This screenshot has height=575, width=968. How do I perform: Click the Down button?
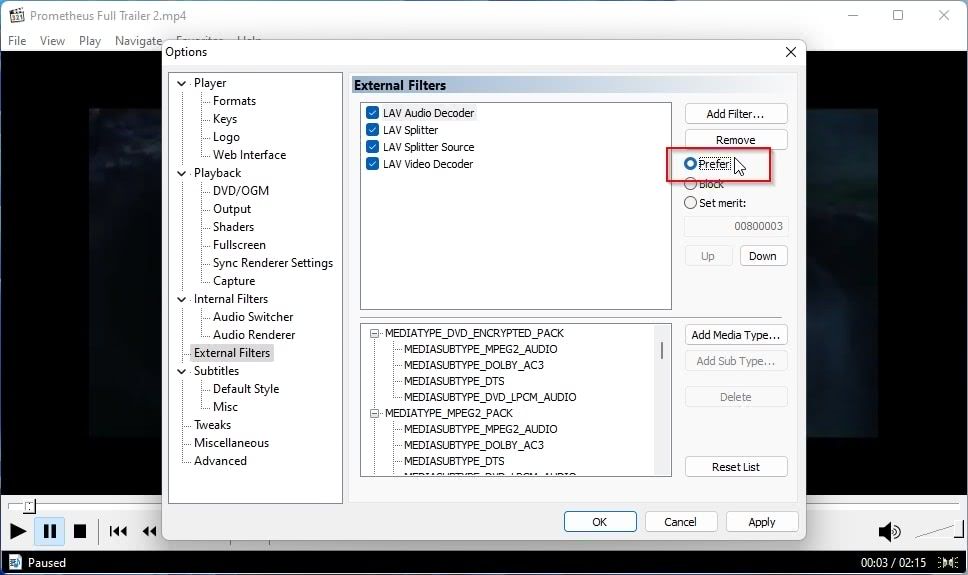[763, 256]
